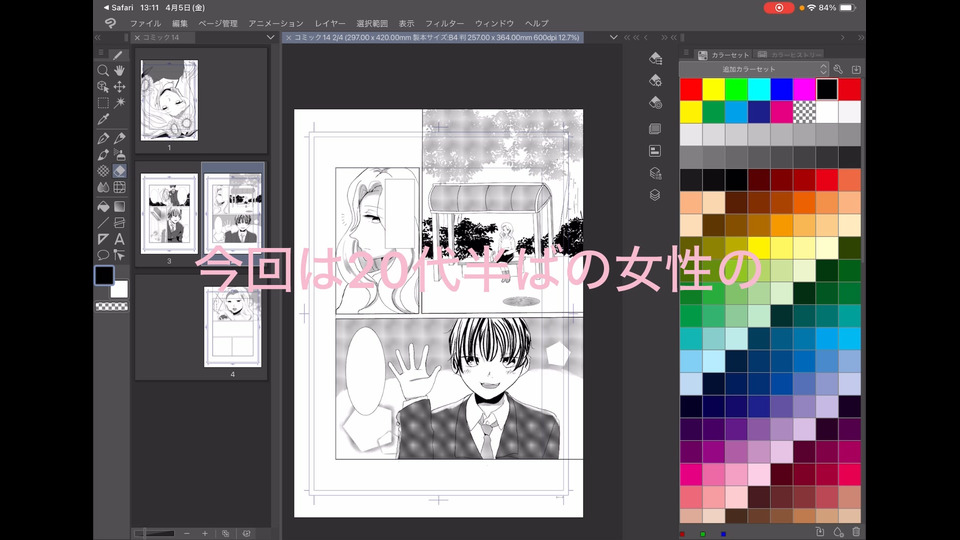Switch to the カラーセット tab
The width and height of the screenshot is (960, 540).
click(x=724, y=54)
